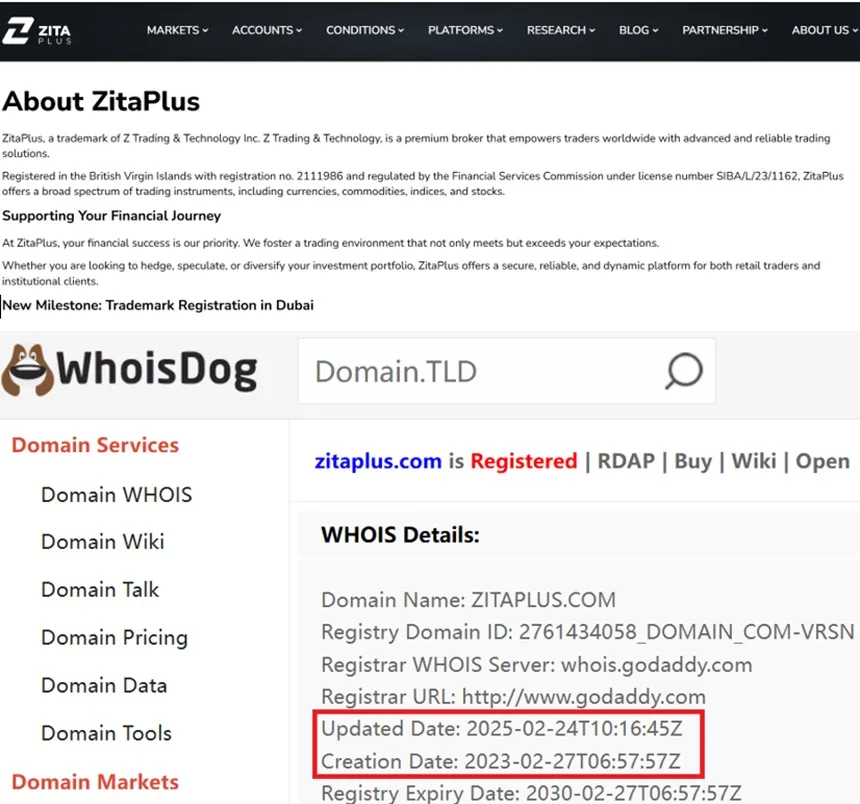This screenshot has height=804, width=860.
Task: Click the Registry Domain ID line
Action: 587,632
